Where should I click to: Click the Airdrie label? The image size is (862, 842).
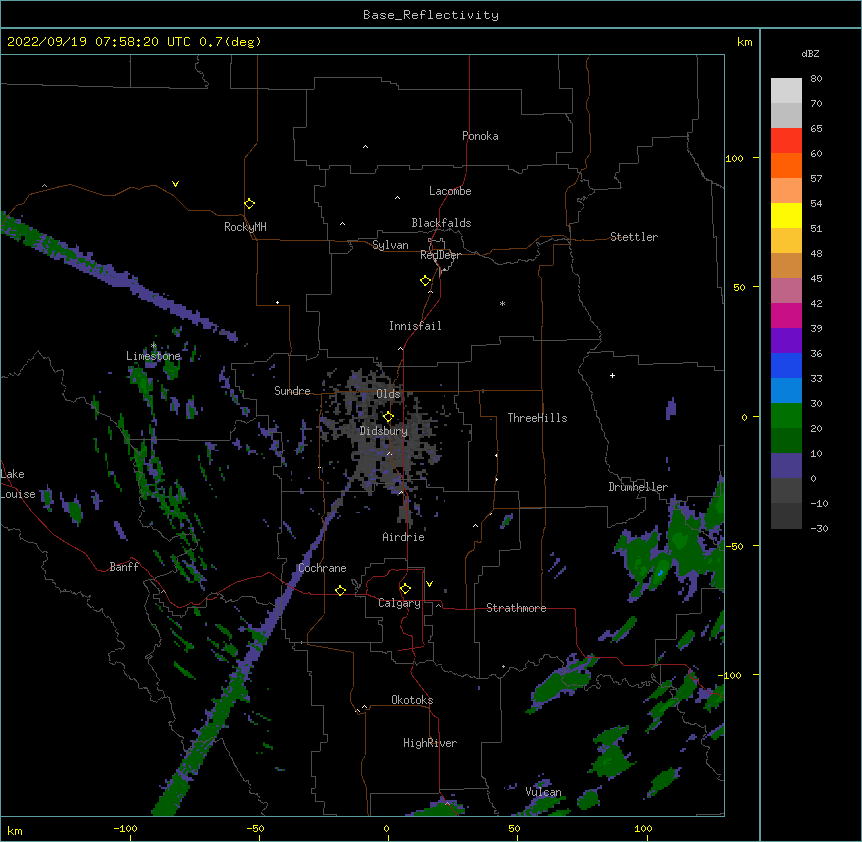pos(404,537)
